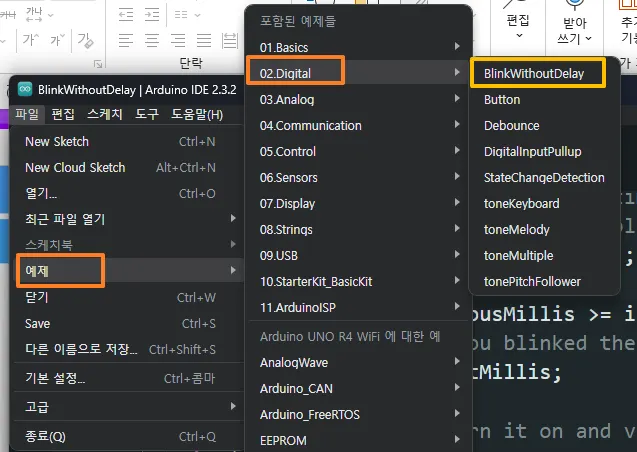Open the BlinkWithoutDelay example

(x=544, y=74)
